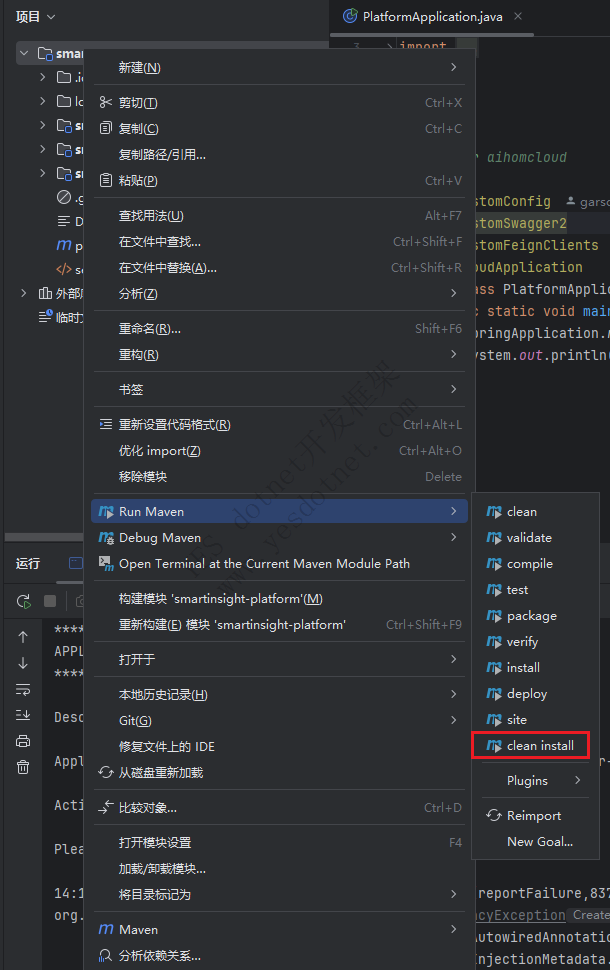Click the rerun icon in the Run panel
The width and height of the screenshot is (610, 970).
click(x=24, y=601)
